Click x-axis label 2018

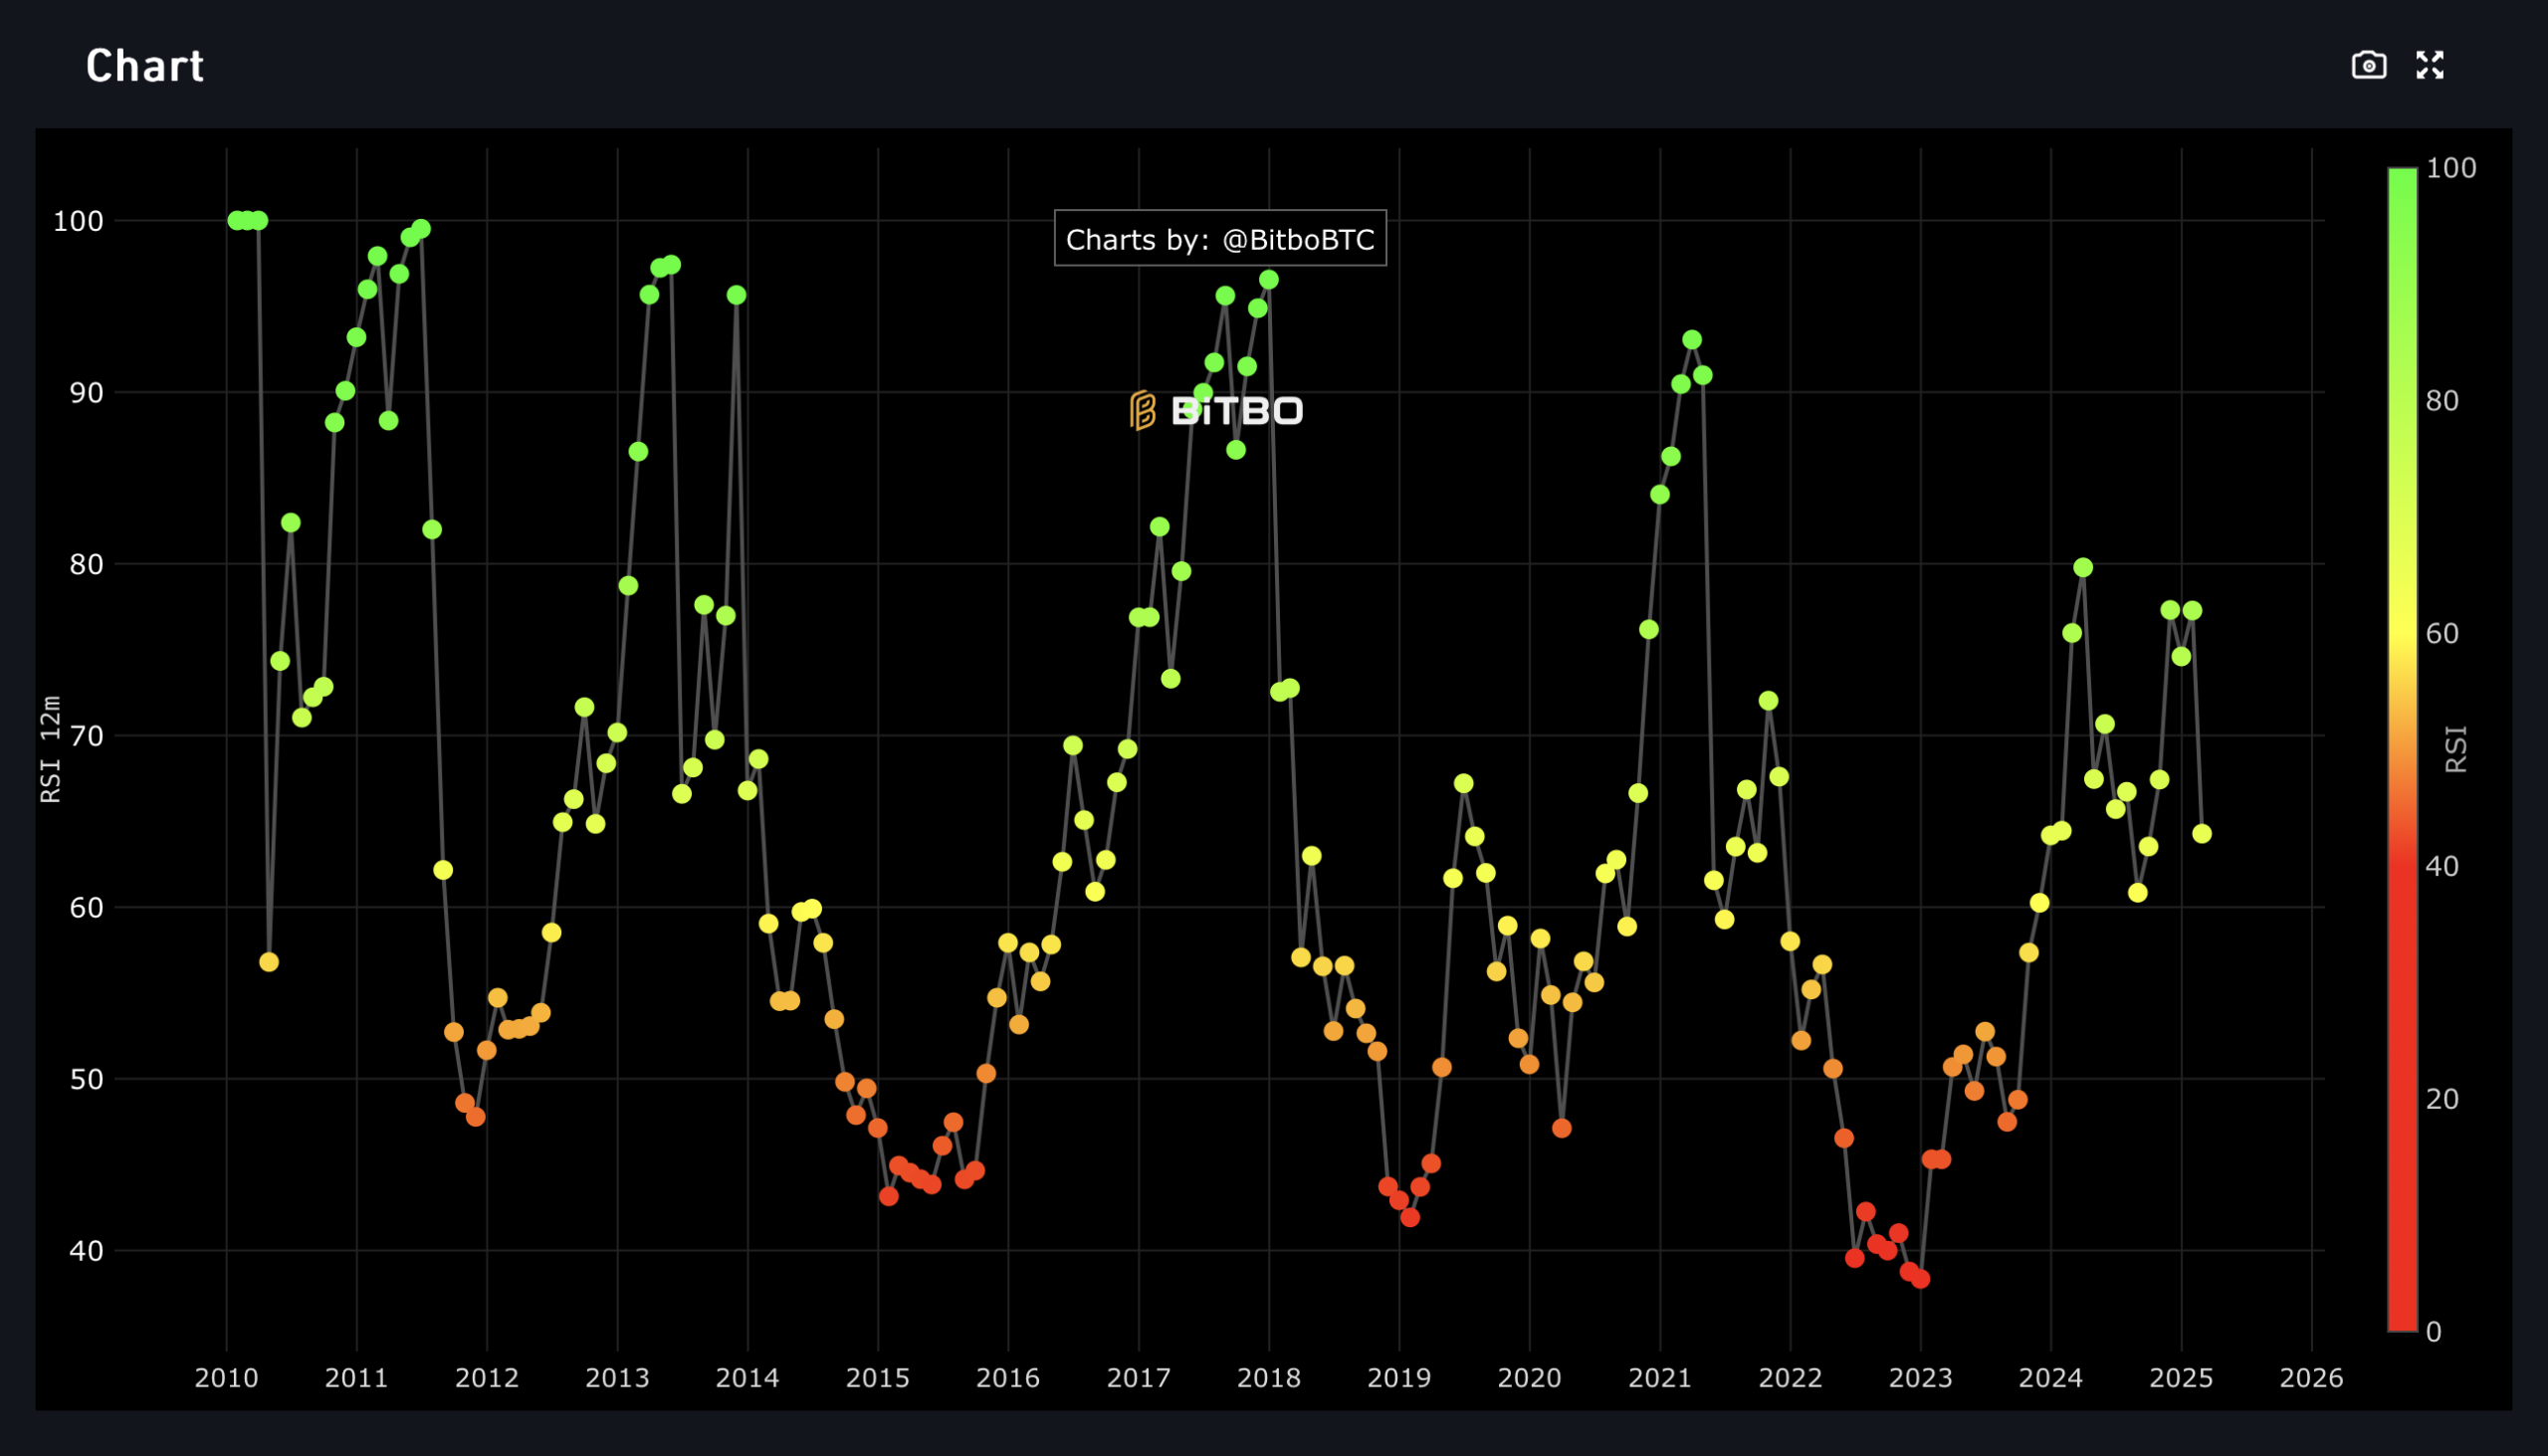coord(1269,1378)
